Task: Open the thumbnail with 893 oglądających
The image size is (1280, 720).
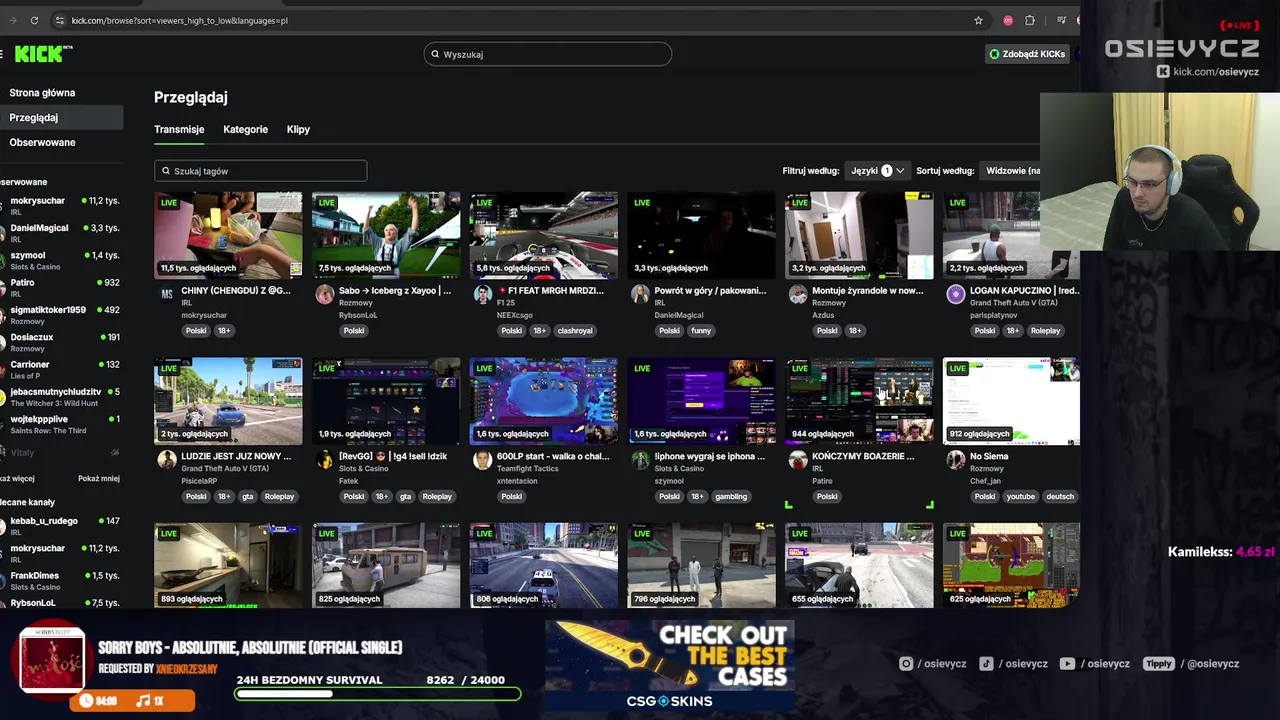Action: tap(228, 565)
